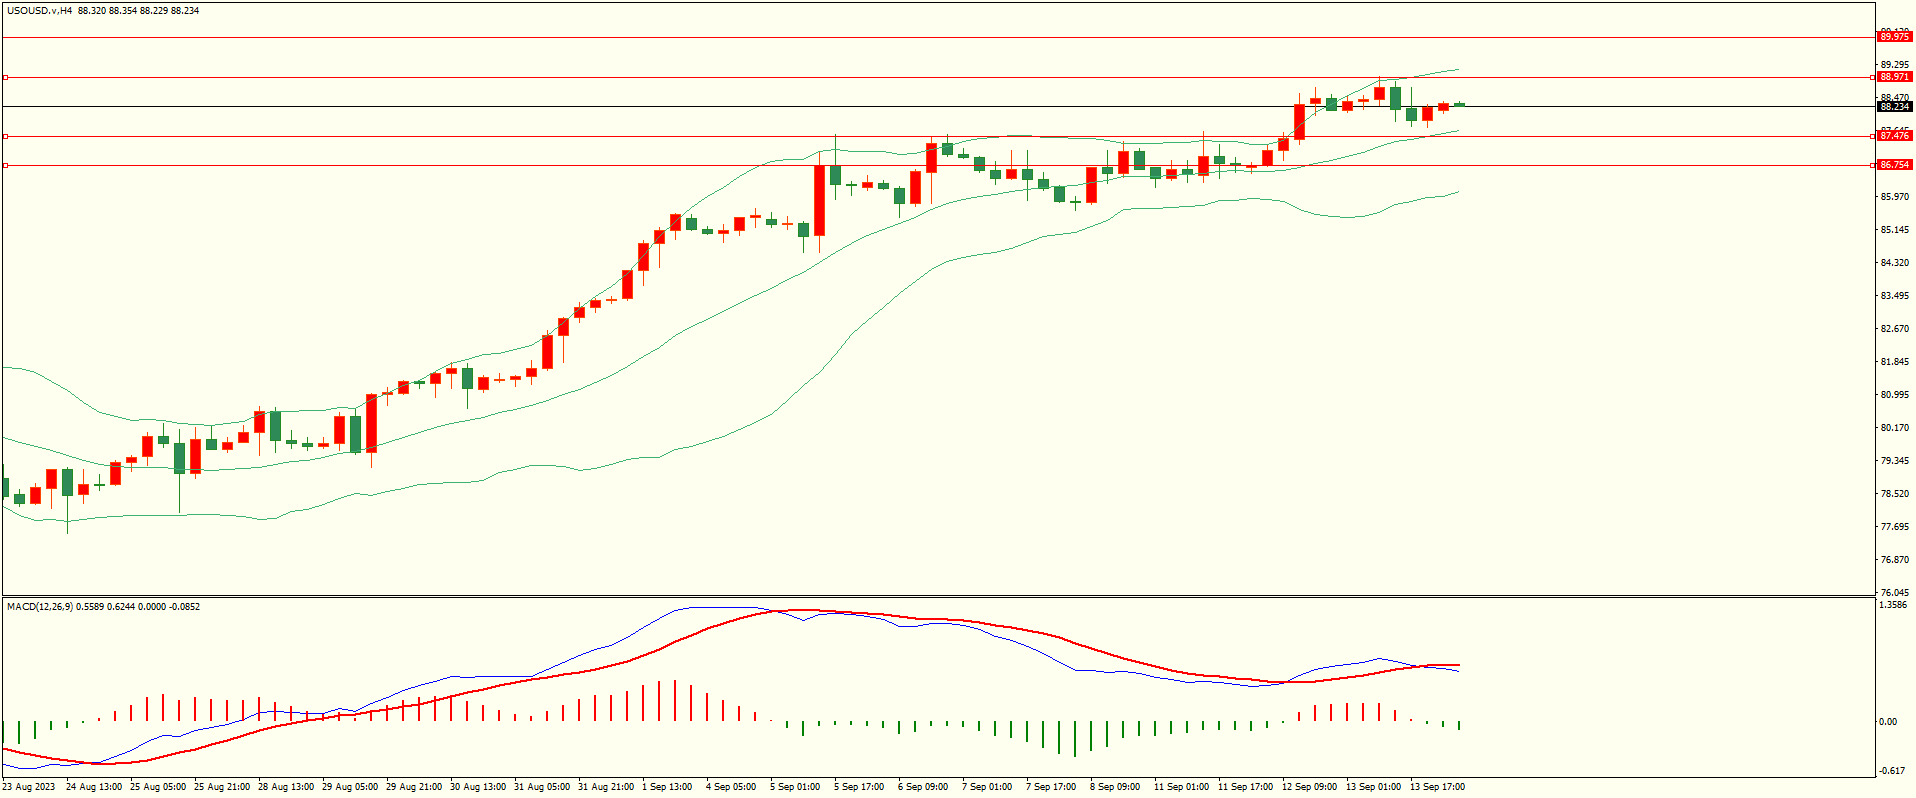The height and width of the screenshot is (798, 1916).
Task: Click the 8 Sep 09:00 time axis label
Action: click(x=1115, y=787)
